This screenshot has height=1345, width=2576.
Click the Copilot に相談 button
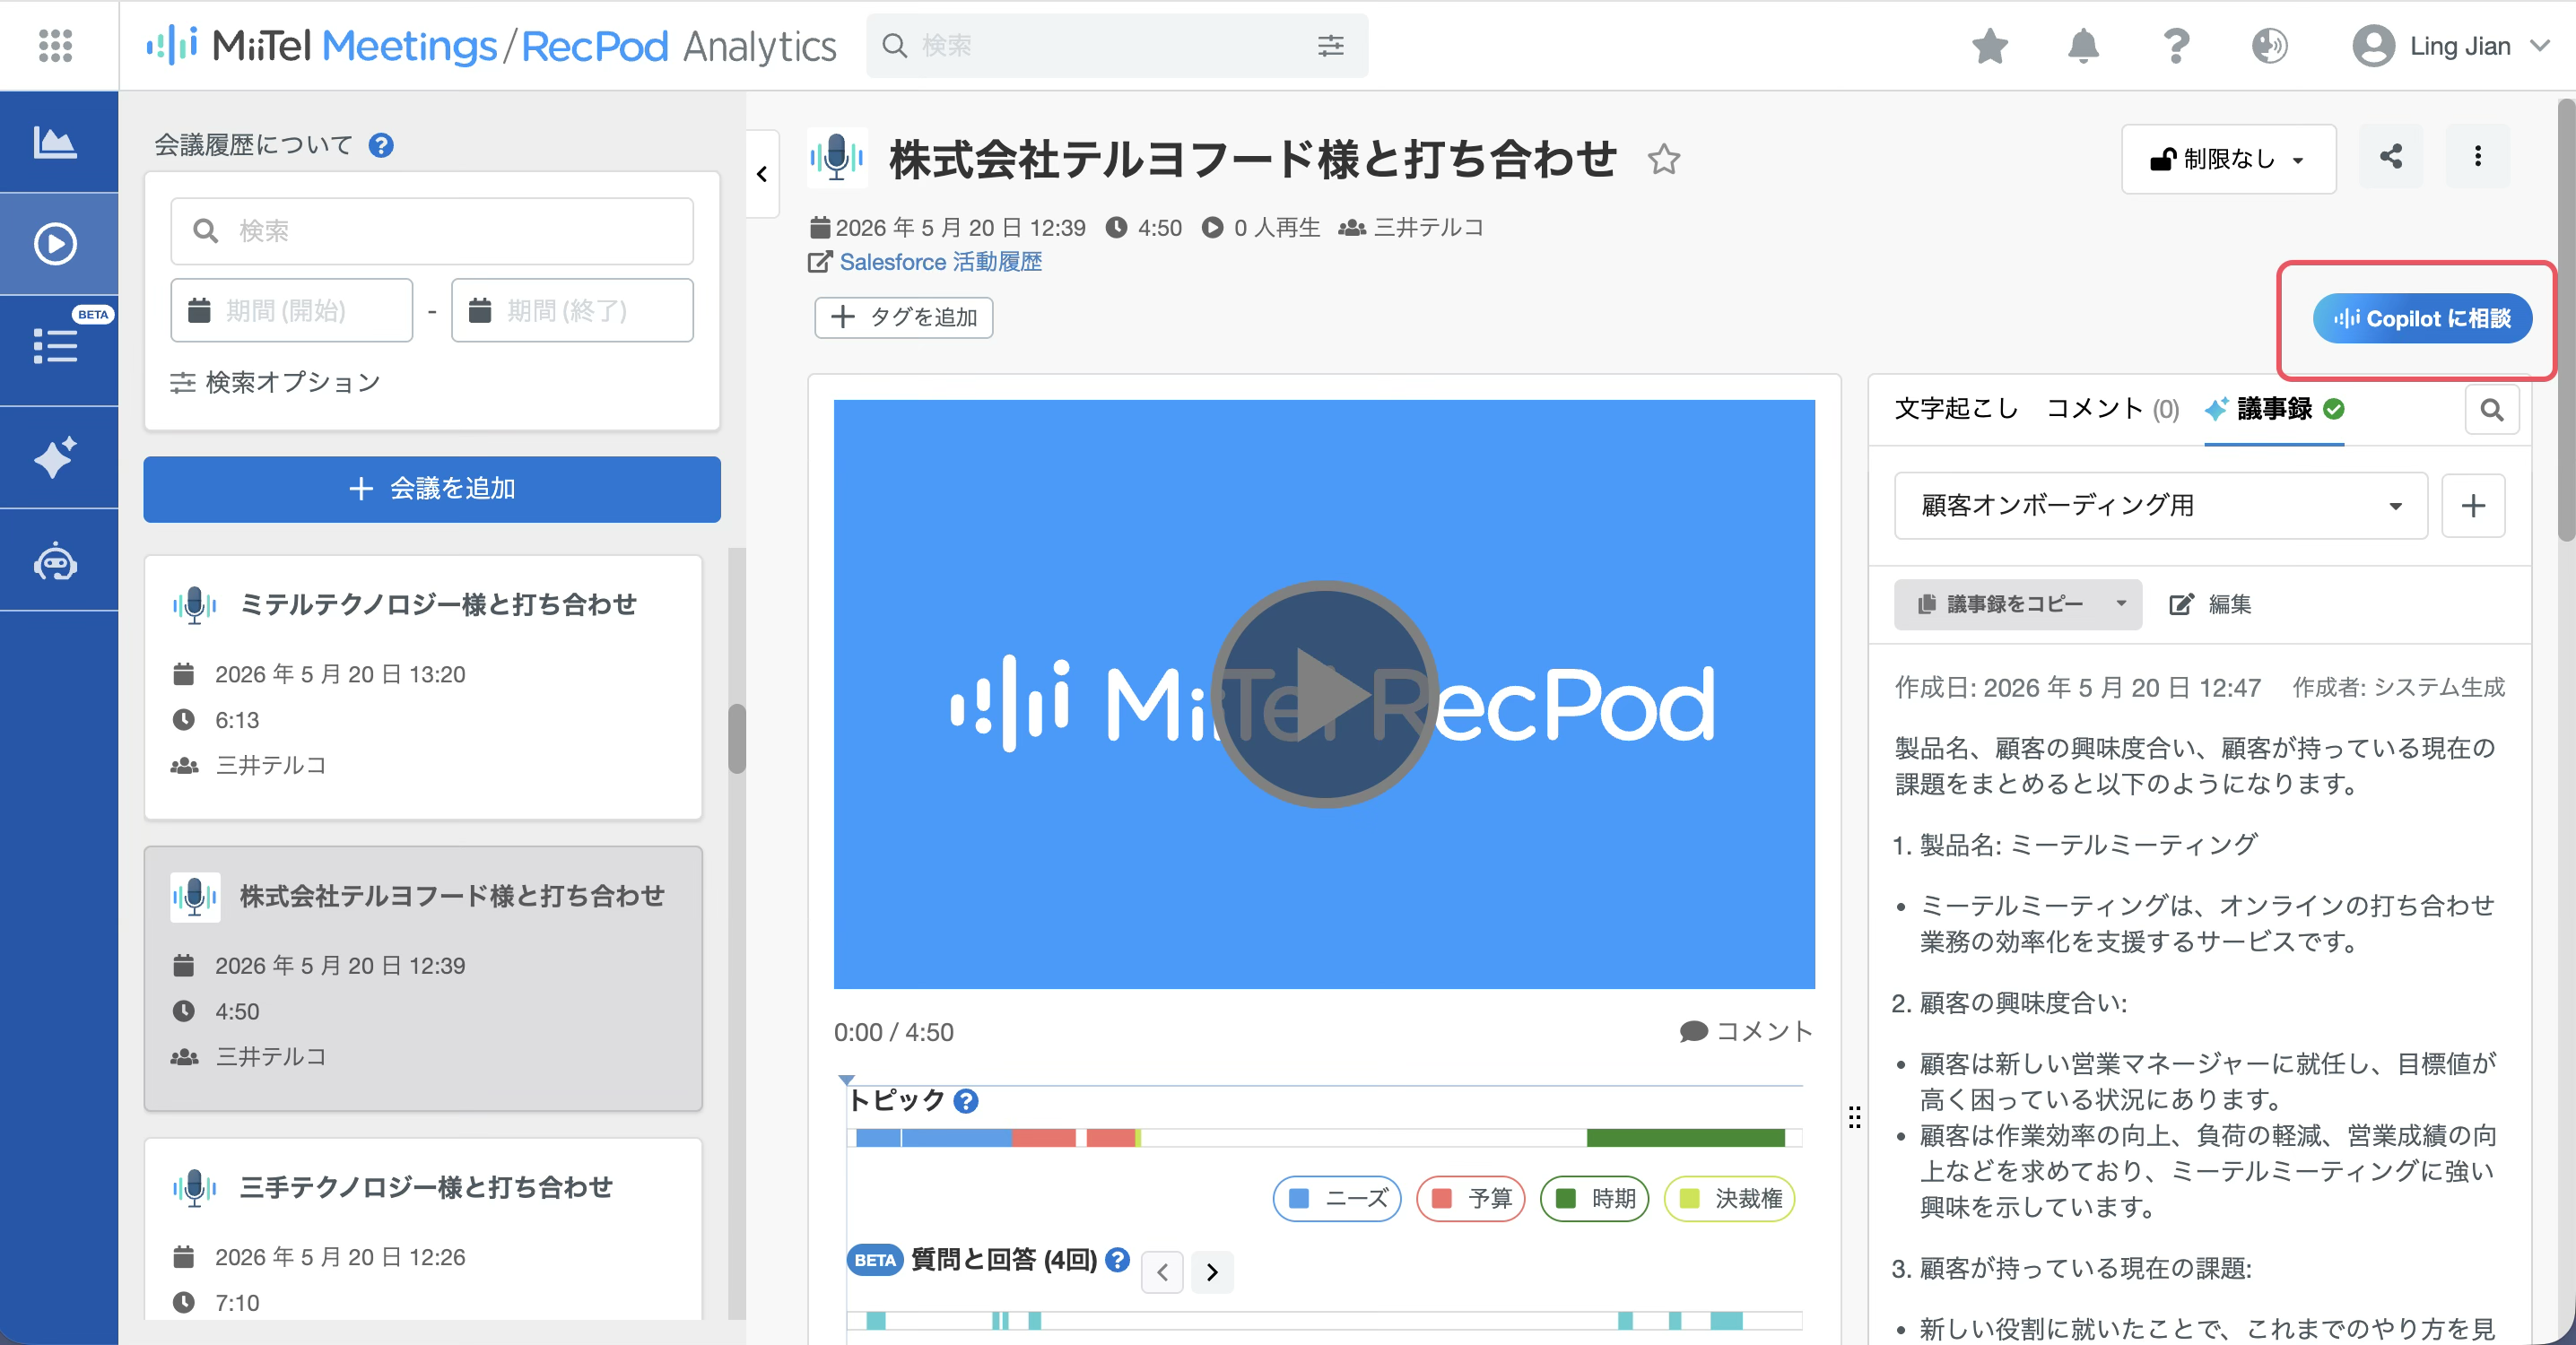pos(2422,319)
